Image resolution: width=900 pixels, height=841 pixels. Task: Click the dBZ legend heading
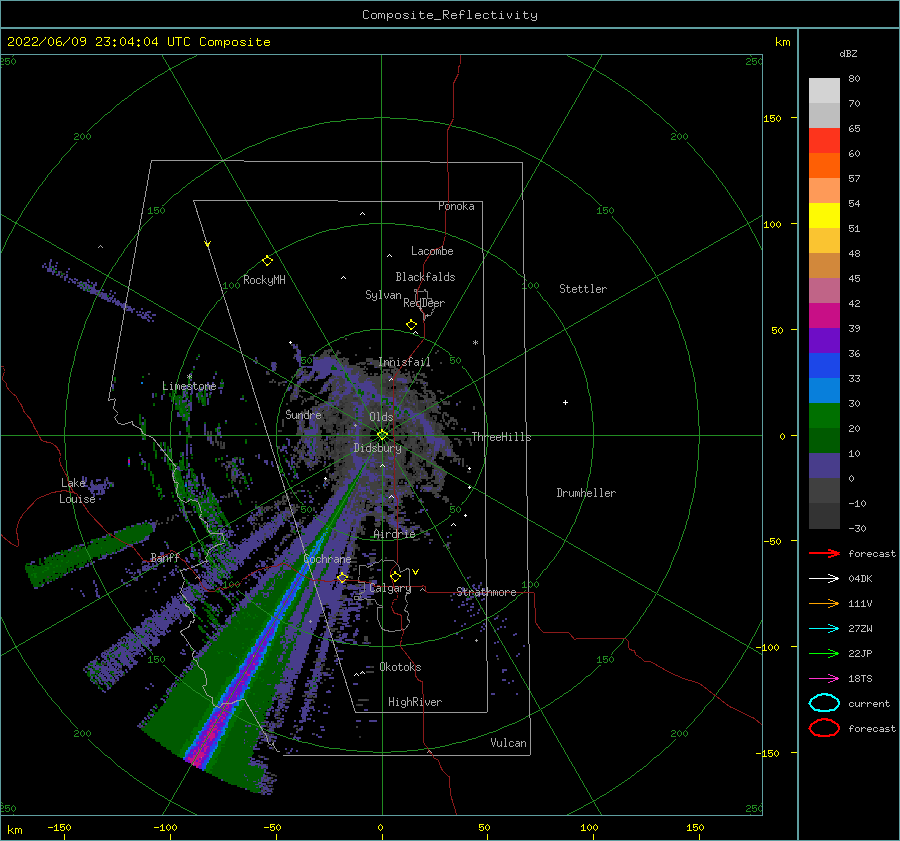[x=848, y=54]
